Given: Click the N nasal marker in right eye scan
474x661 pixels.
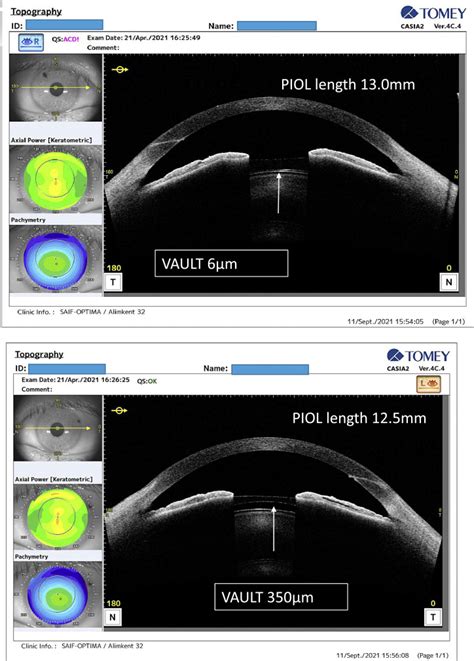Looking at the screenshot, I should click(x=449, y=282).
